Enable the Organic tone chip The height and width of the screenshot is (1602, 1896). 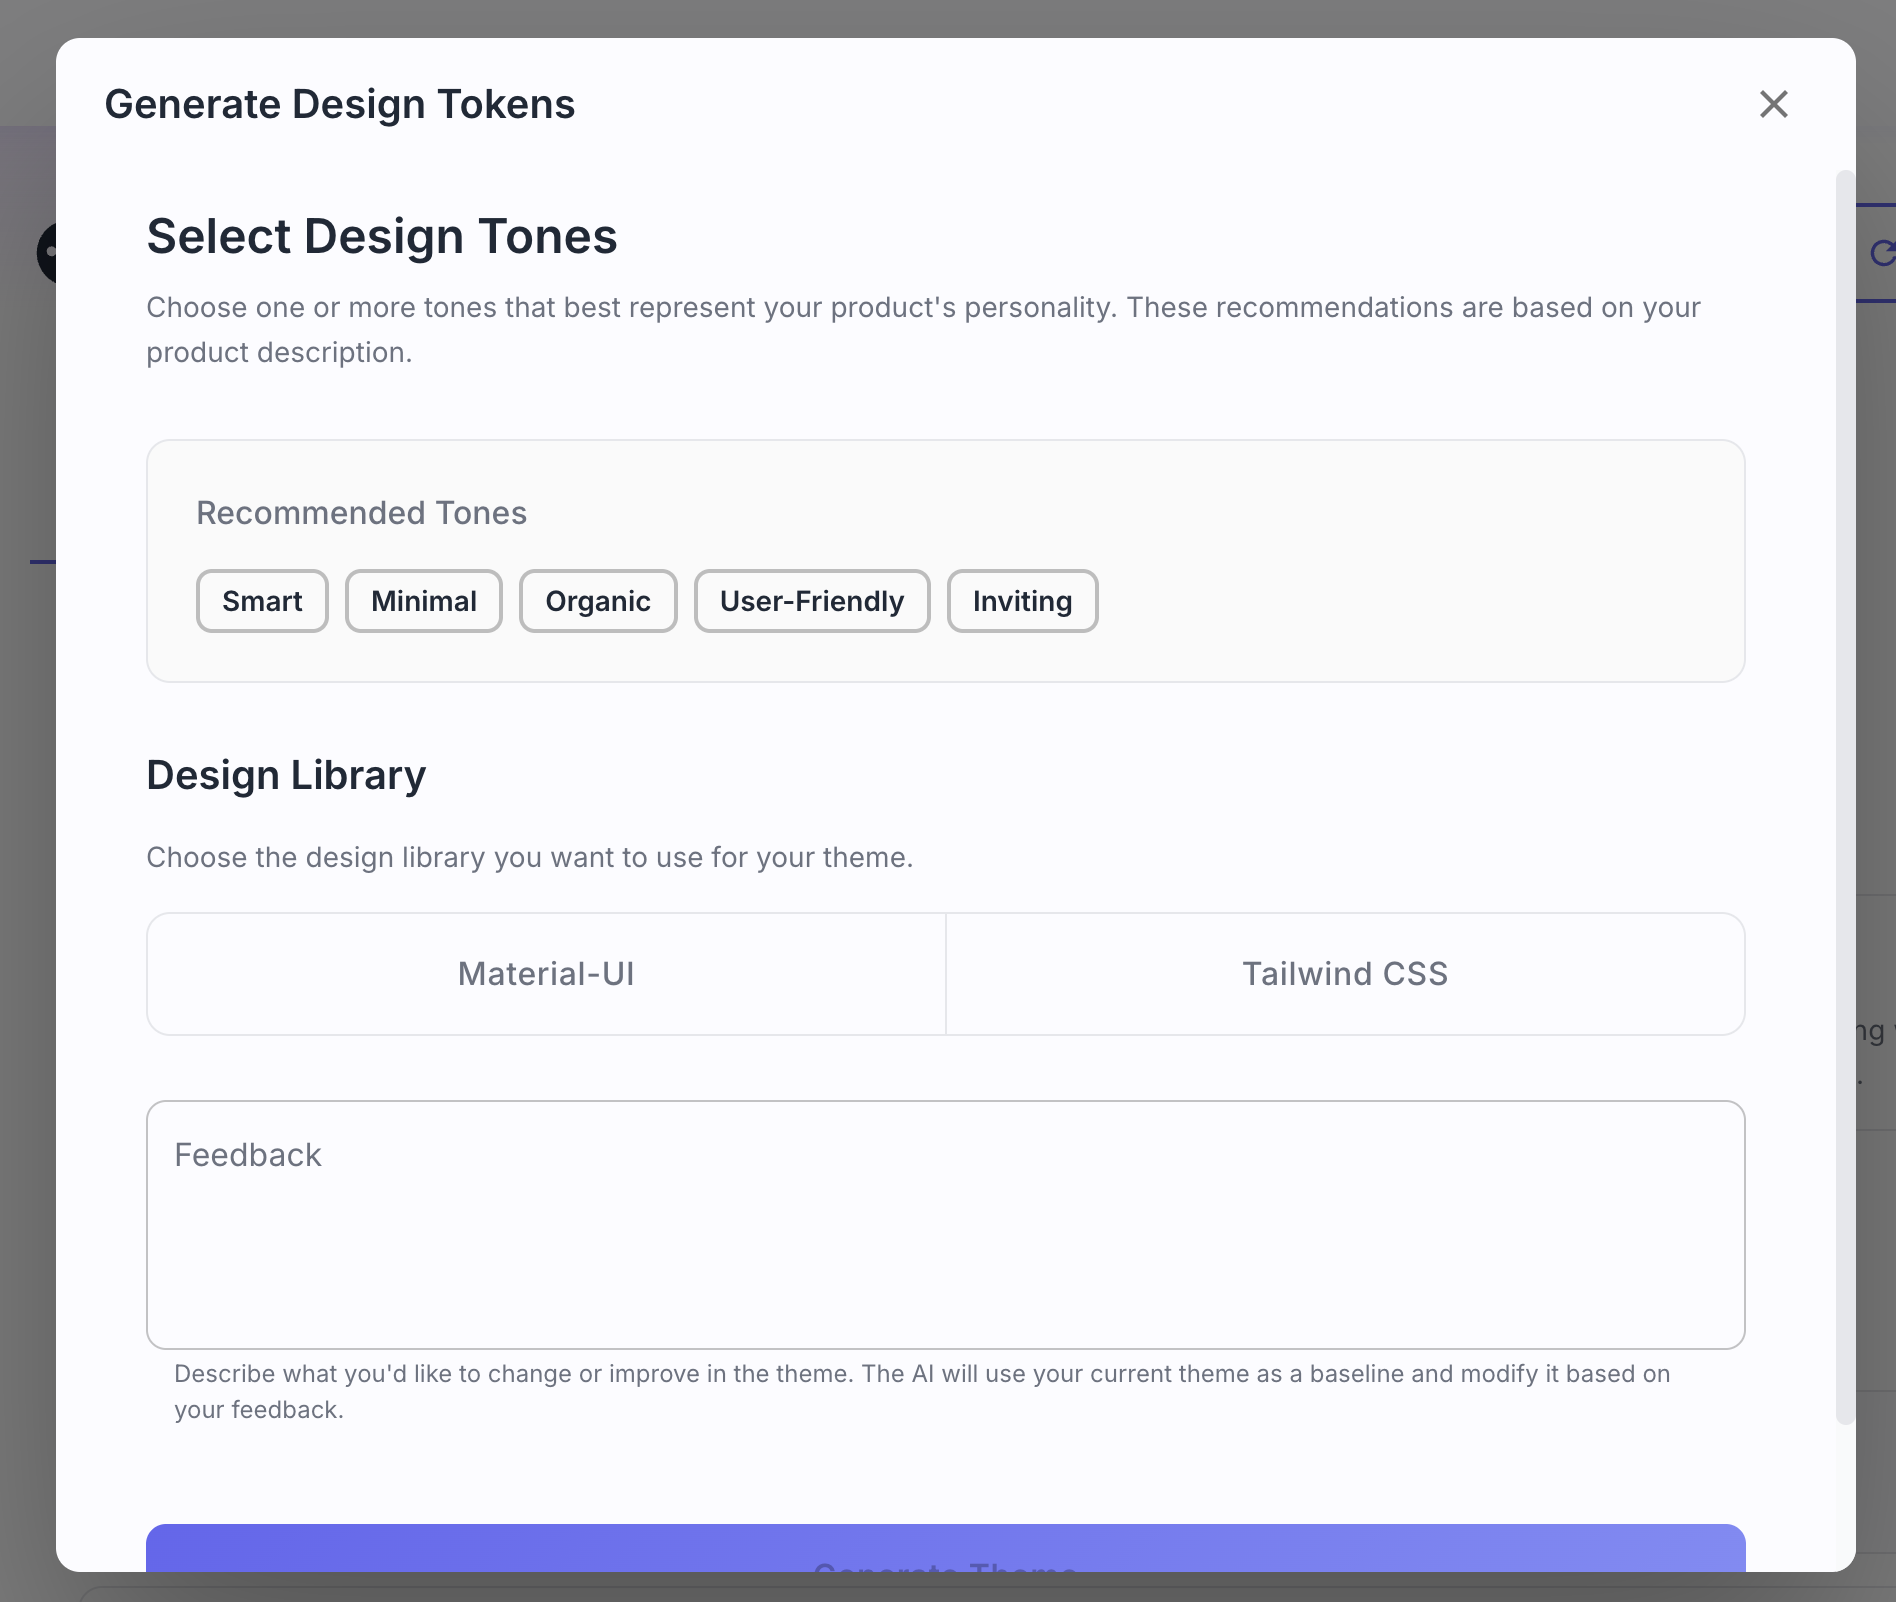click(597, 601)
